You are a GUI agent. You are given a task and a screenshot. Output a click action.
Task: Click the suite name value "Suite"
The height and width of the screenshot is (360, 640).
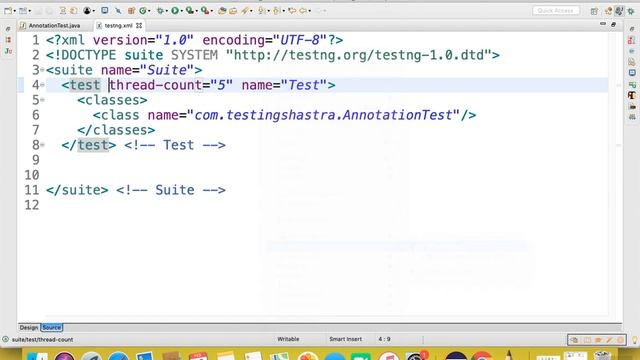point(167,70)
